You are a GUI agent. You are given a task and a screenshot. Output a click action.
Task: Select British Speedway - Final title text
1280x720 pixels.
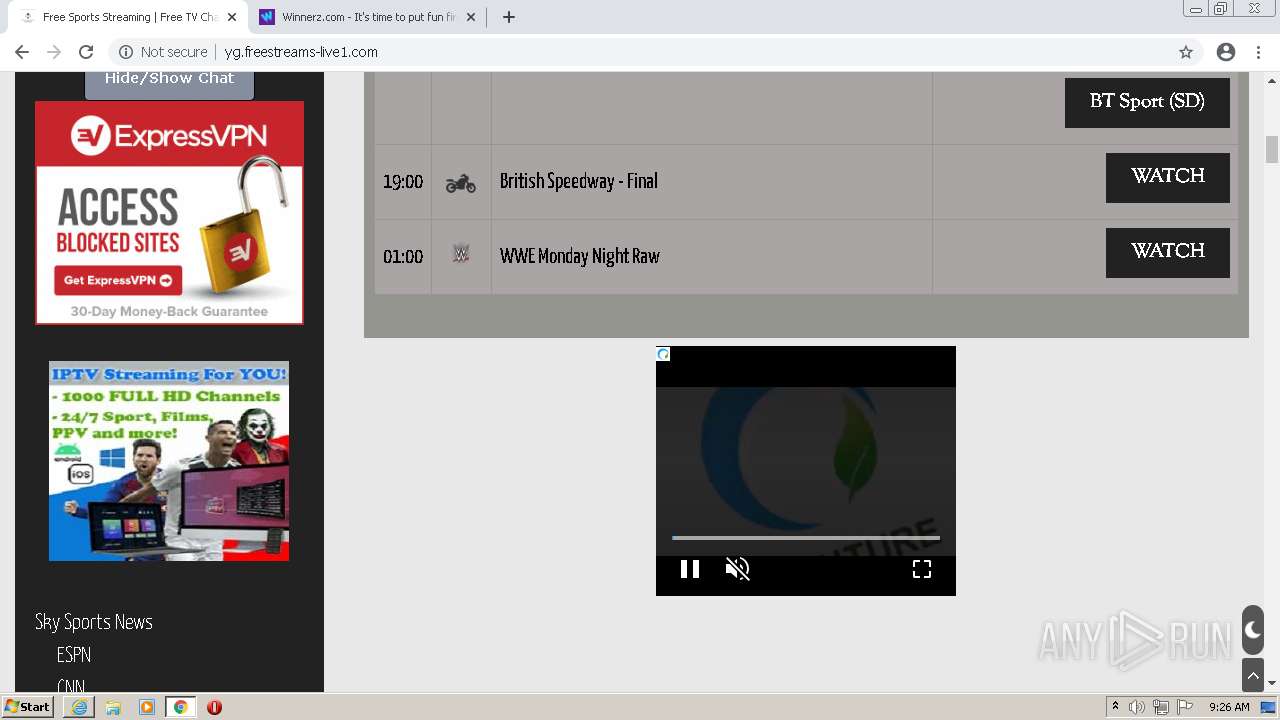click(579, 181)
